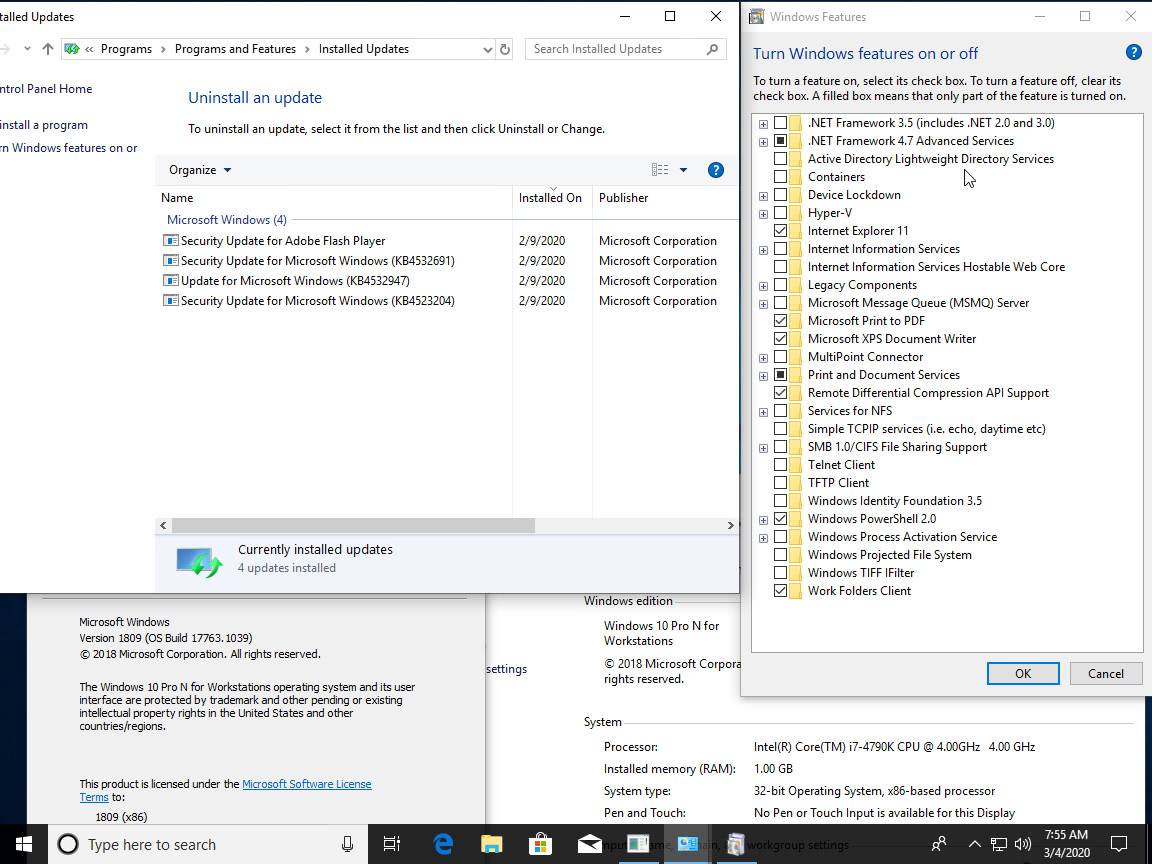Cancel the Windows Features dialog
This screenshot has height=864, width=1152.
1106,674
